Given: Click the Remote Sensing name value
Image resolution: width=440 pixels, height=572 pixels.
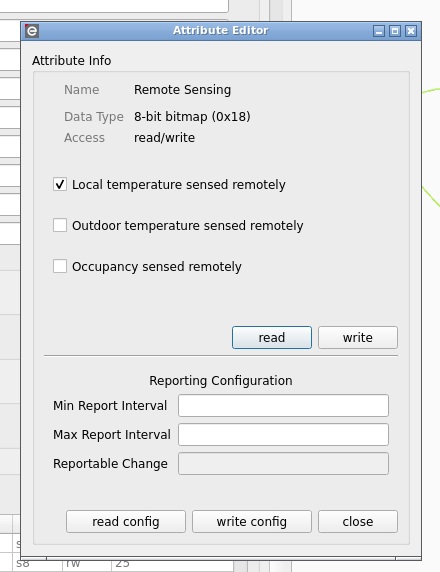Looking at the screenshot, I should 182,90.
